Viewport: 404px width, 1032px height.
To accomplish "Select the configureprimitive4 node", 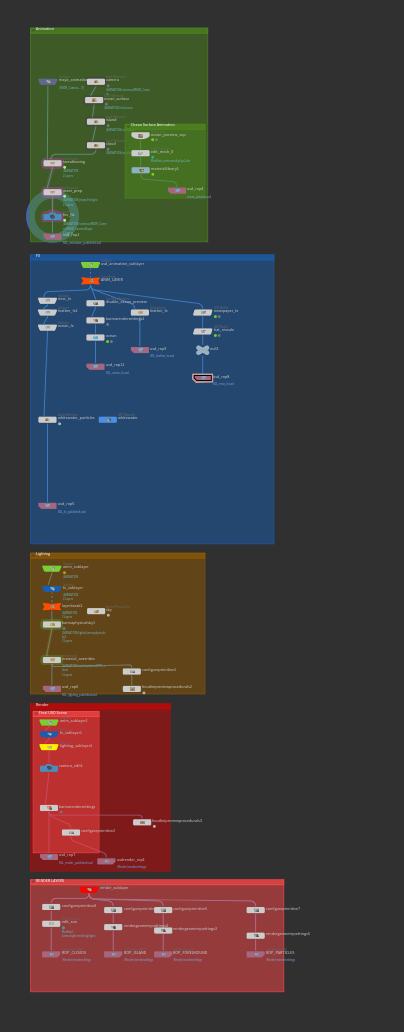I will point(51,906).
